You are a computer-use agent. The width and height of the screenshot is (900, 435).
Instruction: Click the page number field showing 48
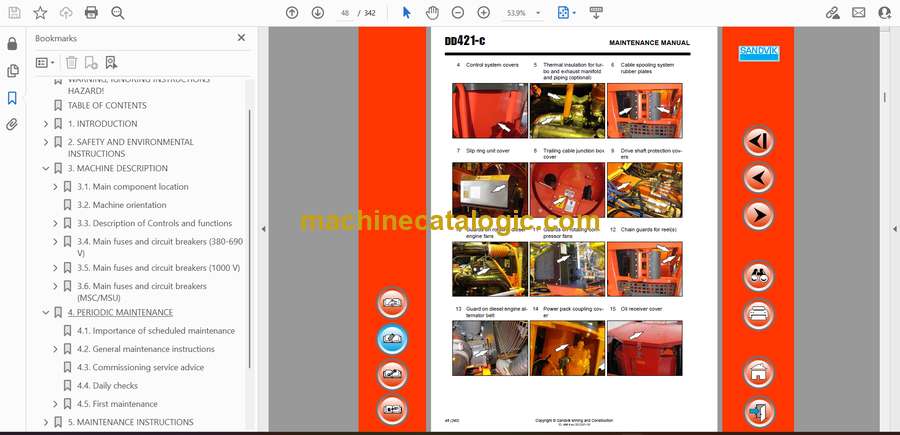click(344, 13)
